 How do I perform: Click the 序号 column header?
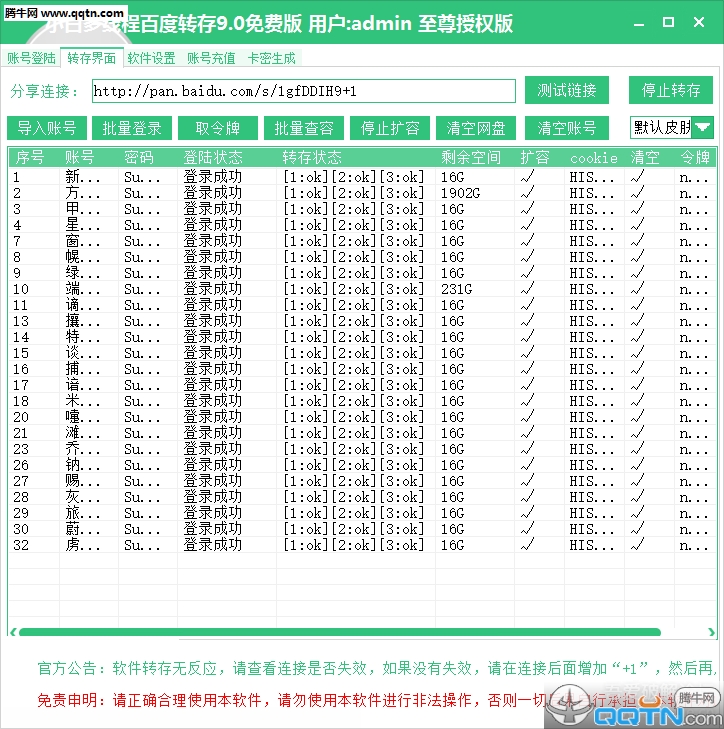click(x=30, y=158)
